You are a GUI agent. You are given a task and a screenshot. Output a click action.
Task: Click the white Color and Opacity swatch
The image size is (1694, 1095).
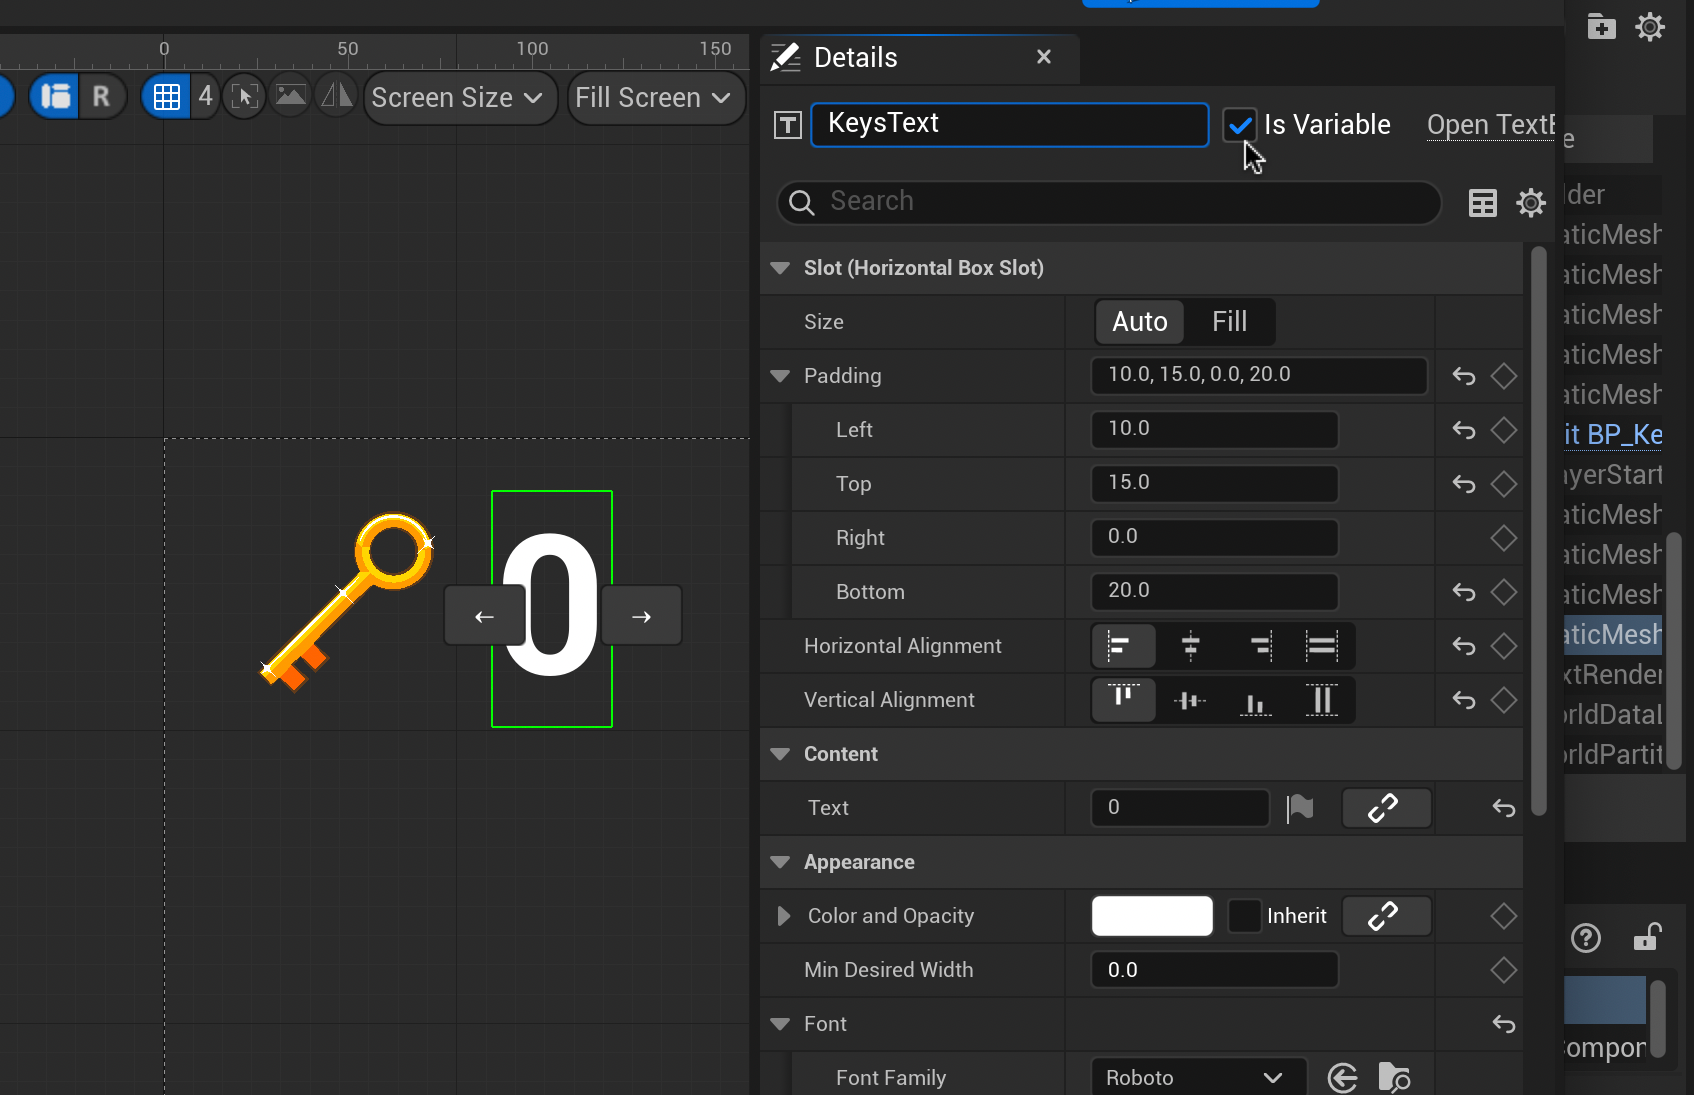pyautogui.click(x=1152, y=916)
